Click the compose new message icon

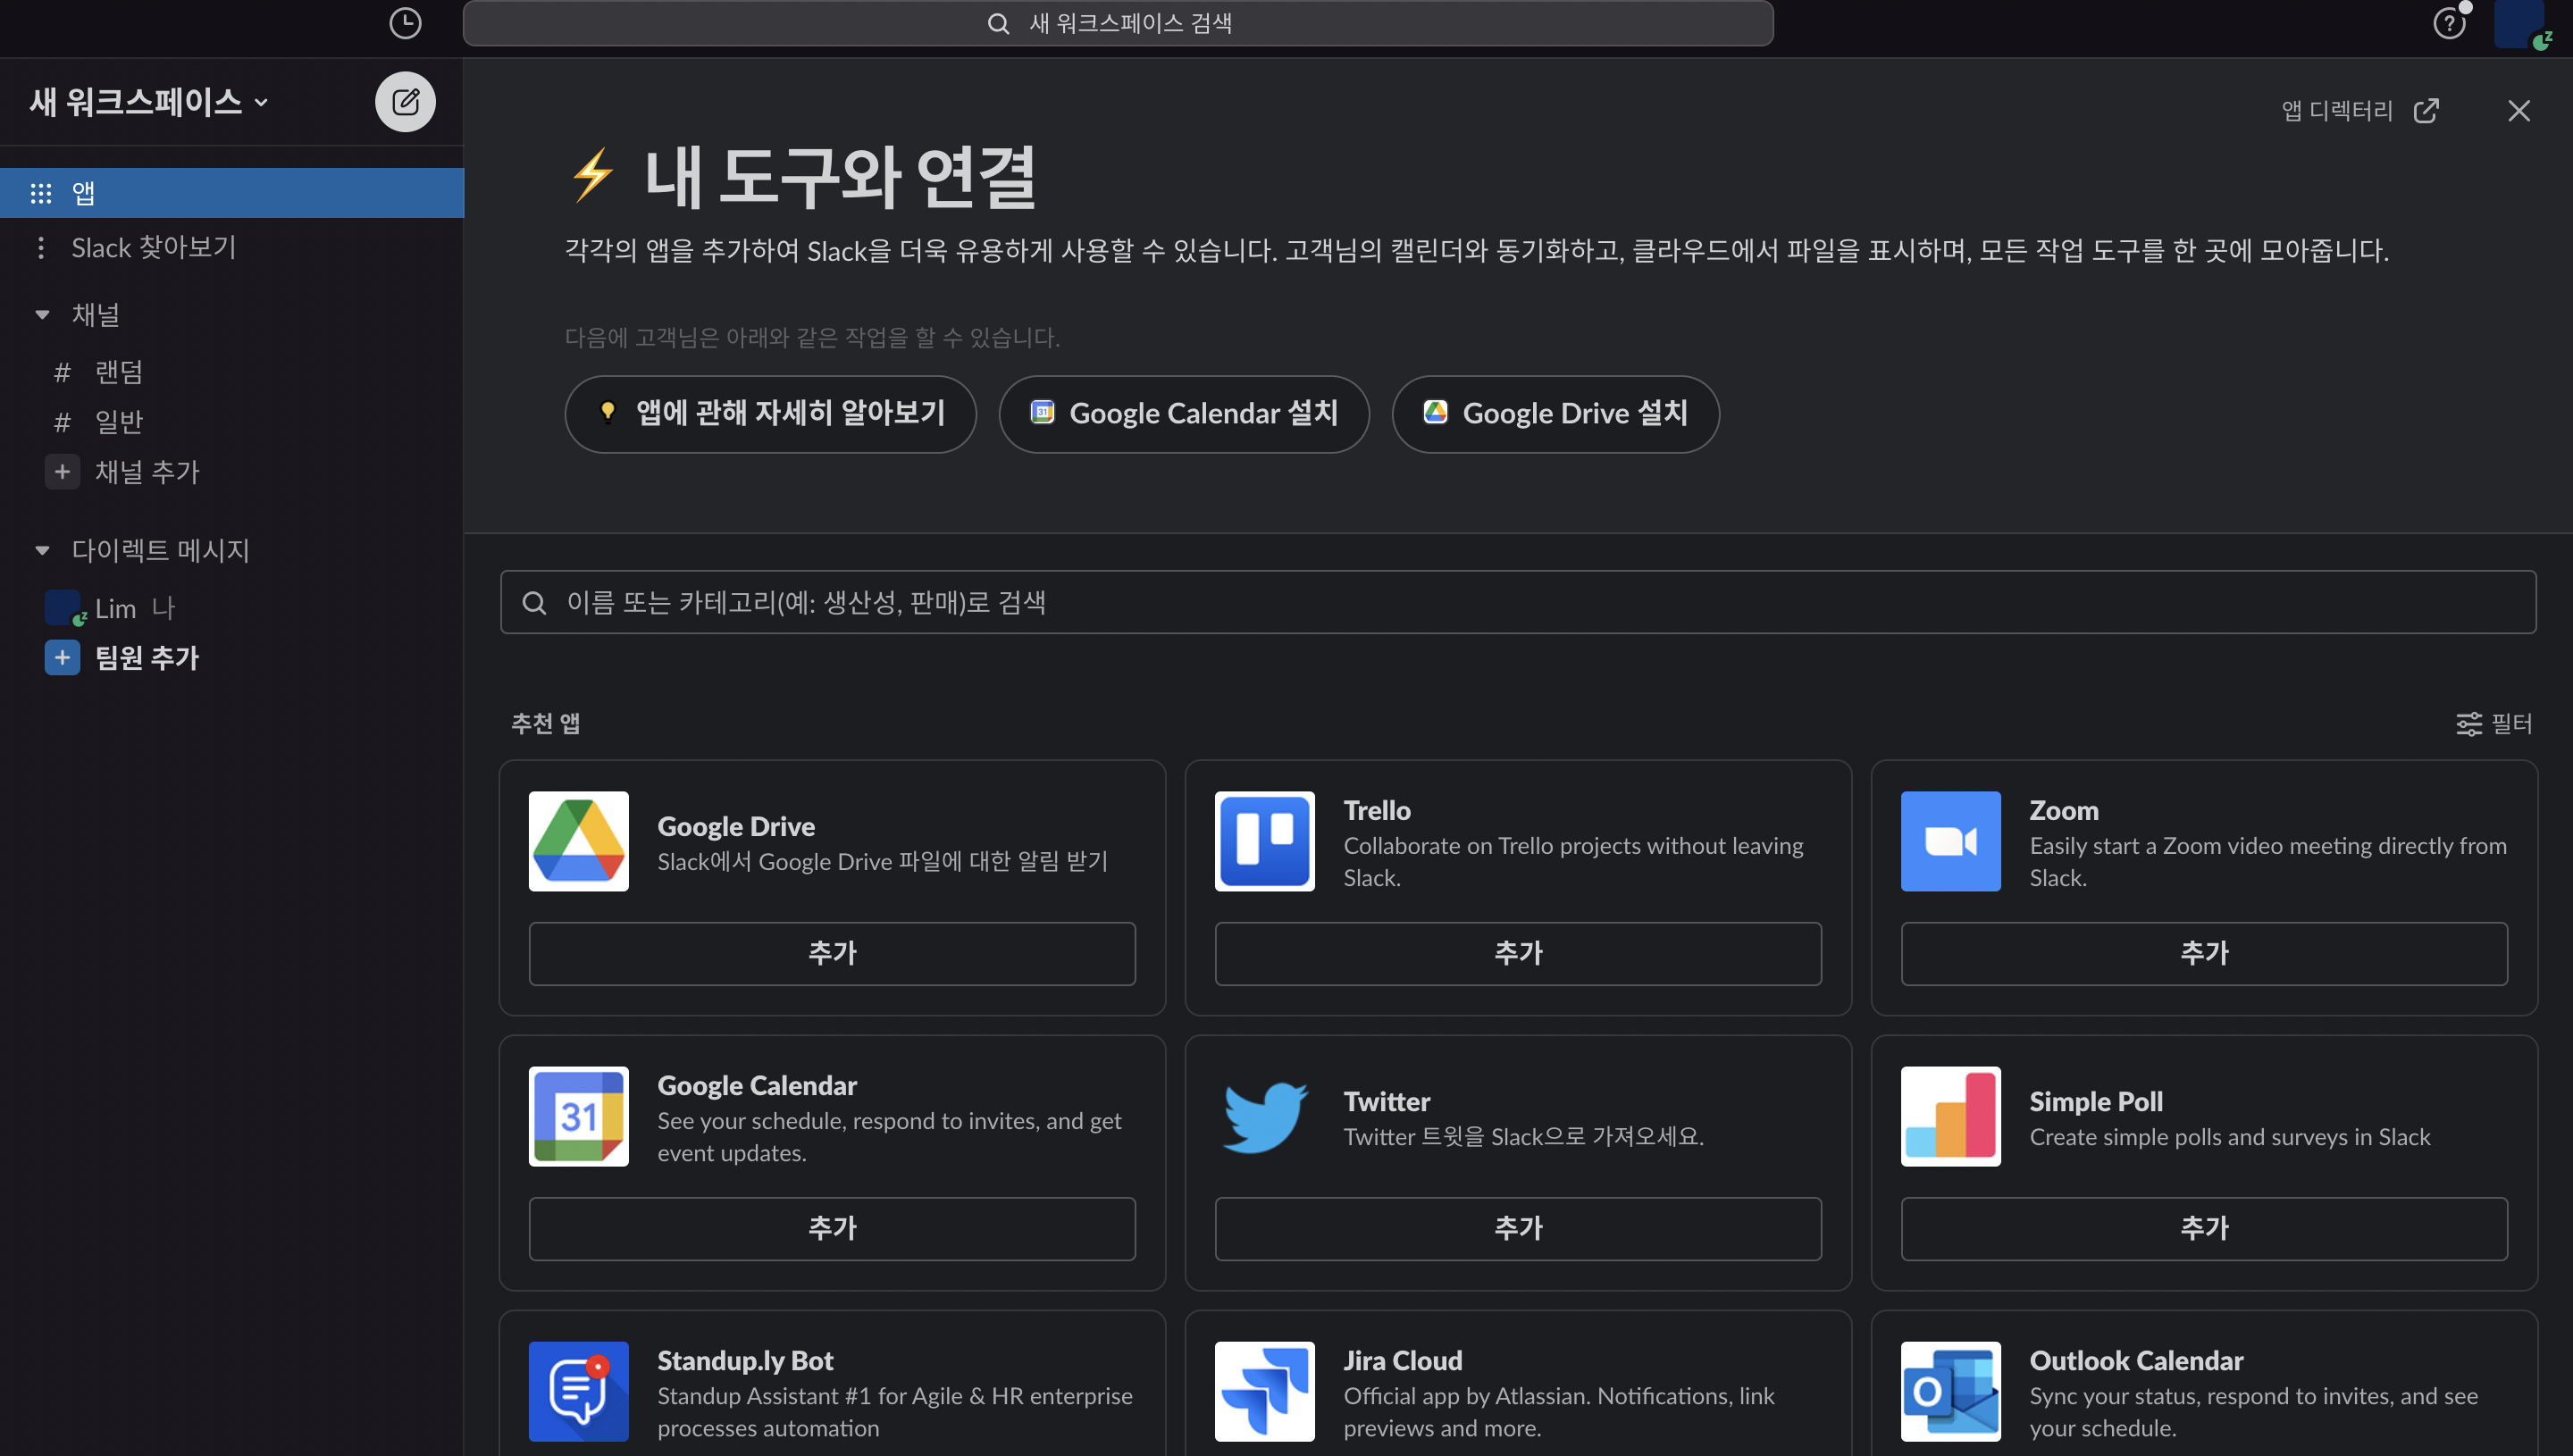click(x=405, y=102)
